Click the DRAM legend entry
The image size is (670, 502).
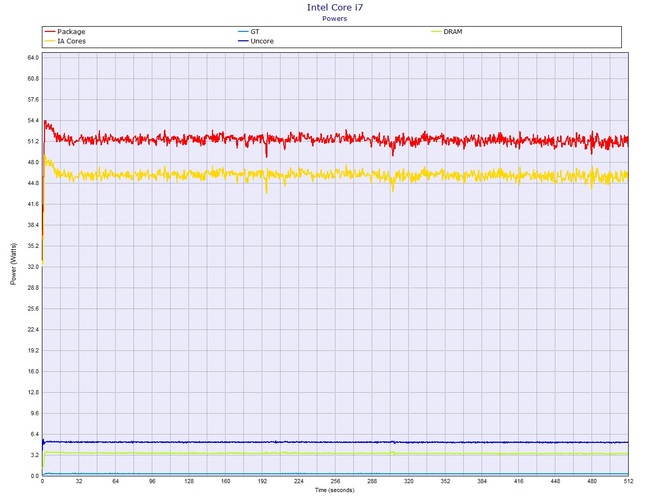tap(447, 32)
